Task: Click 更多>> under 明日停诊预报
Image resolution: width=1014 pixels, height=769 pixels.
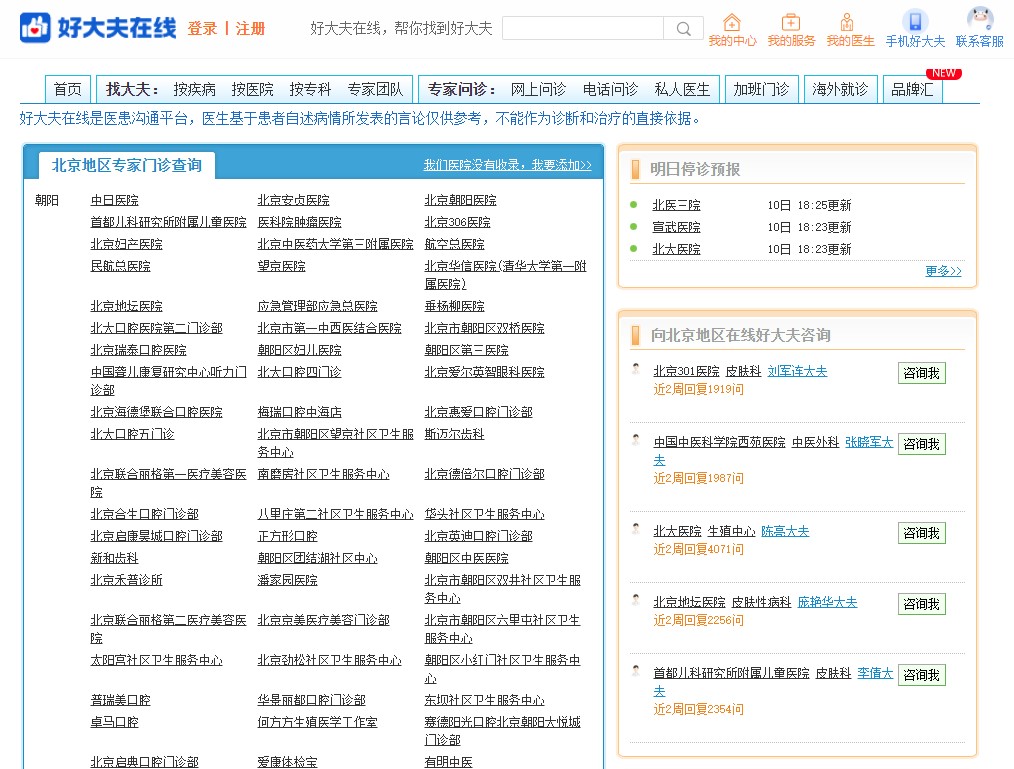Action: click(x=943, y=271)
